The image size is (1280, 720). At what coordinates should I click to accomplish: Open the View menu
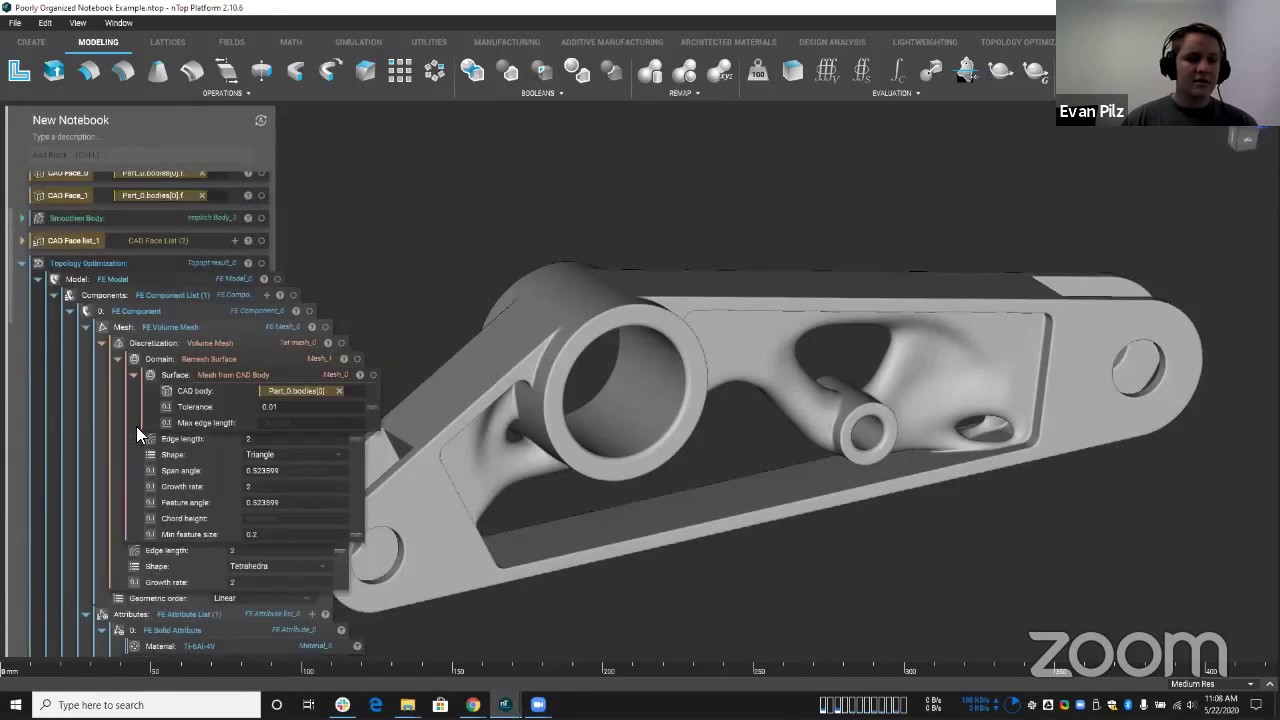click(78, 23)
